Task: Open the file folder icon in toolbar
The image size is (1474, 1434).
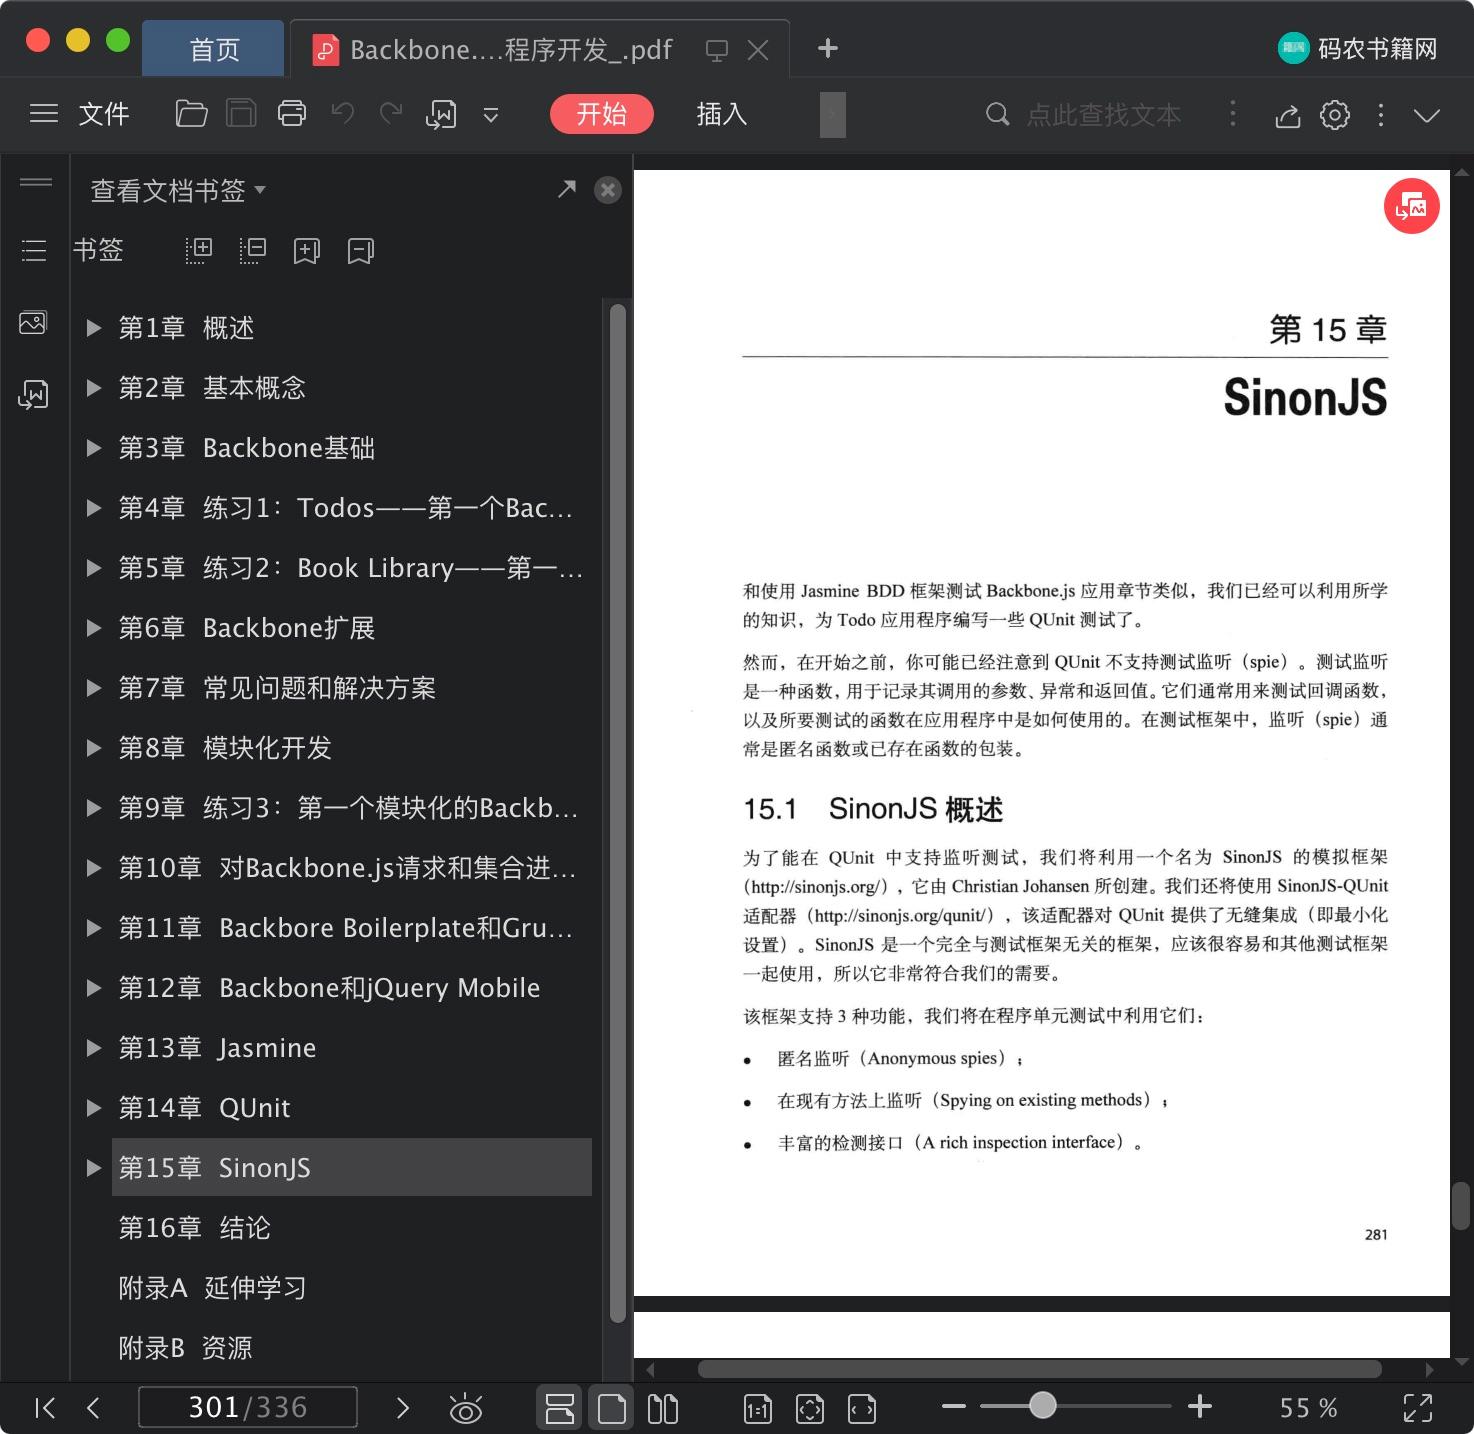Action: (191, 114)
